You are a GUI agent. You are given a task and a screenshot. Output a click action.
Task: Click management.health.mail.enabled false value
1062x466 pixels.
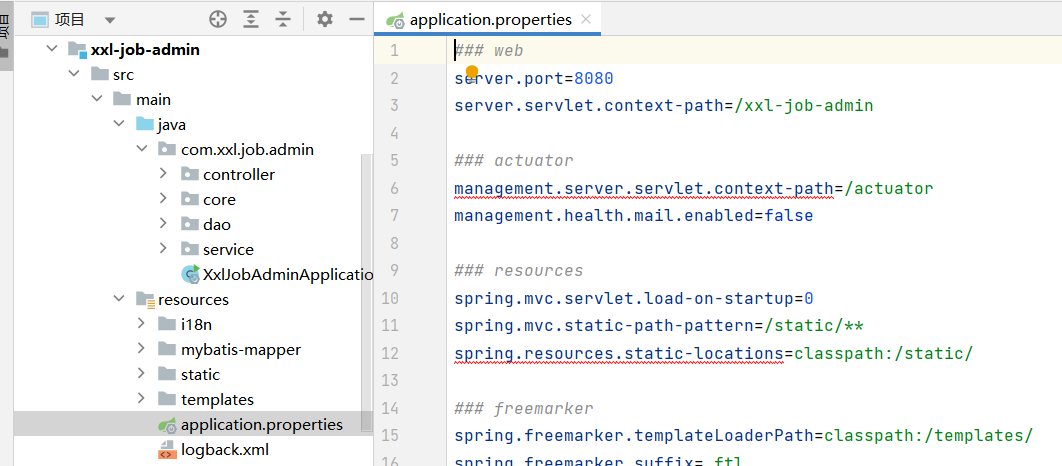pyautogui.click(x=789, y=215)
